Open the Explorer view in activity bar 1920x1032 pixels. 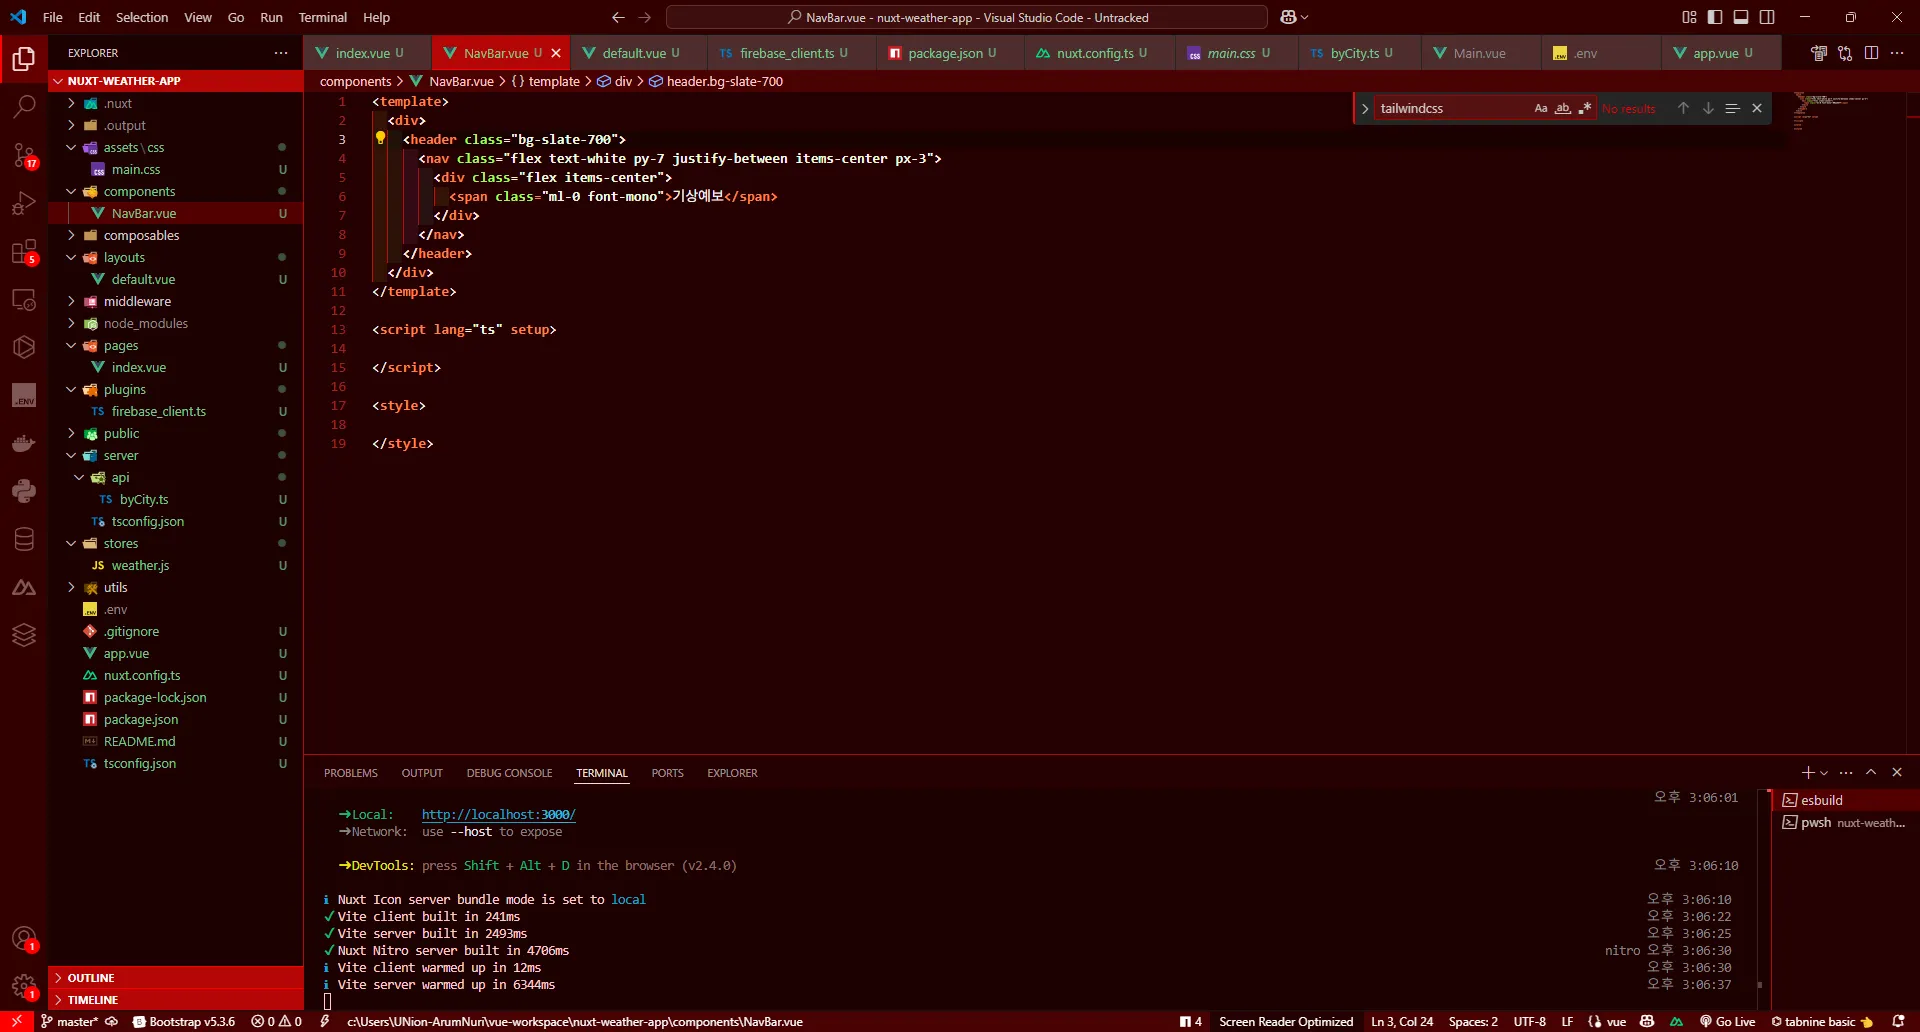tap(24, 59)
